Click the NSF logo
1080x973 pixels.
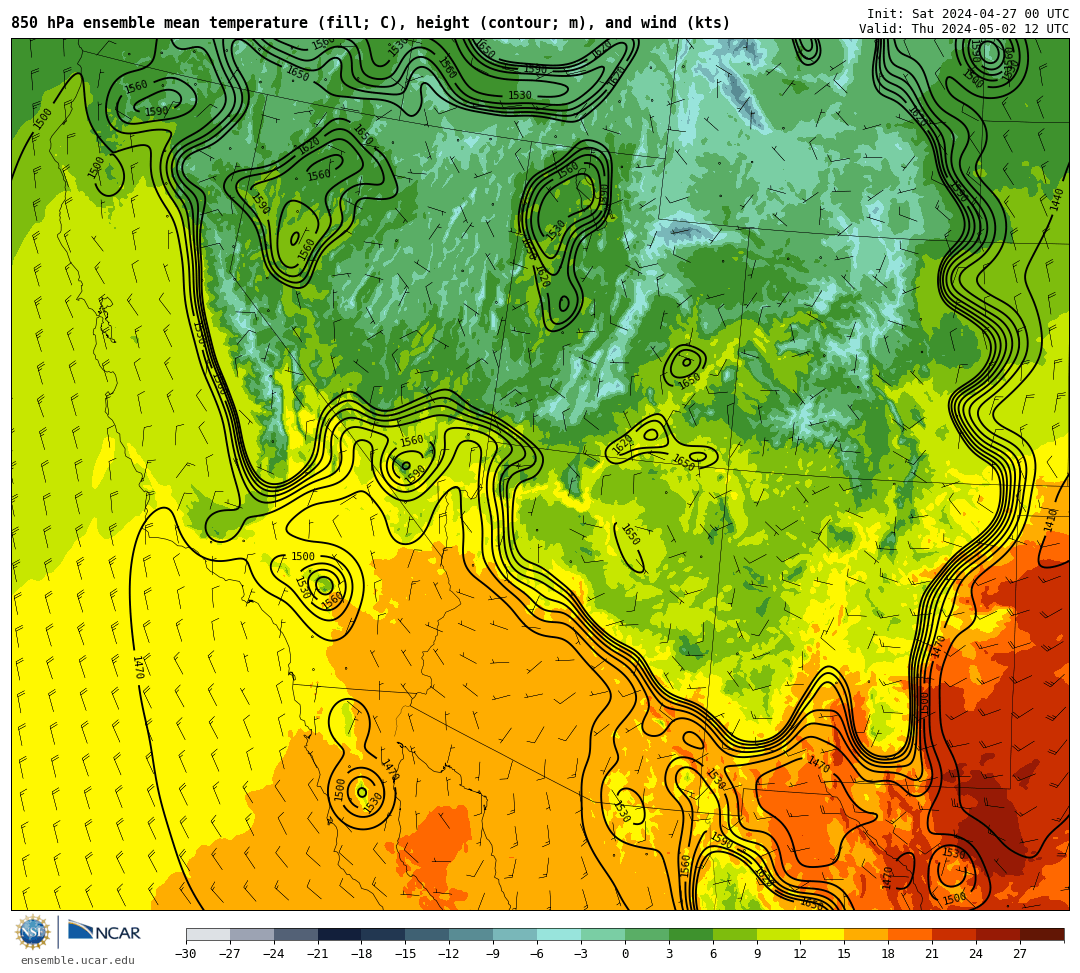click(x=32, y=933)
